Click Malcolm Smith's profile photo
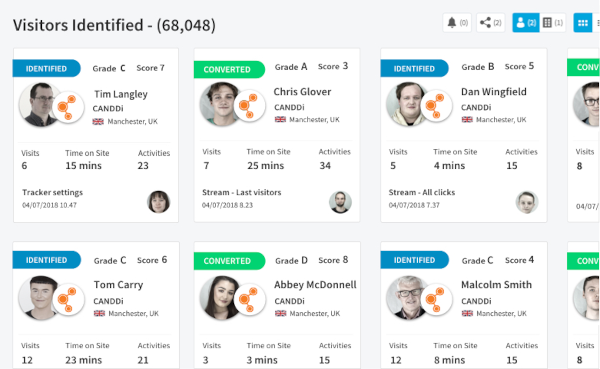 tap(406, 297)
